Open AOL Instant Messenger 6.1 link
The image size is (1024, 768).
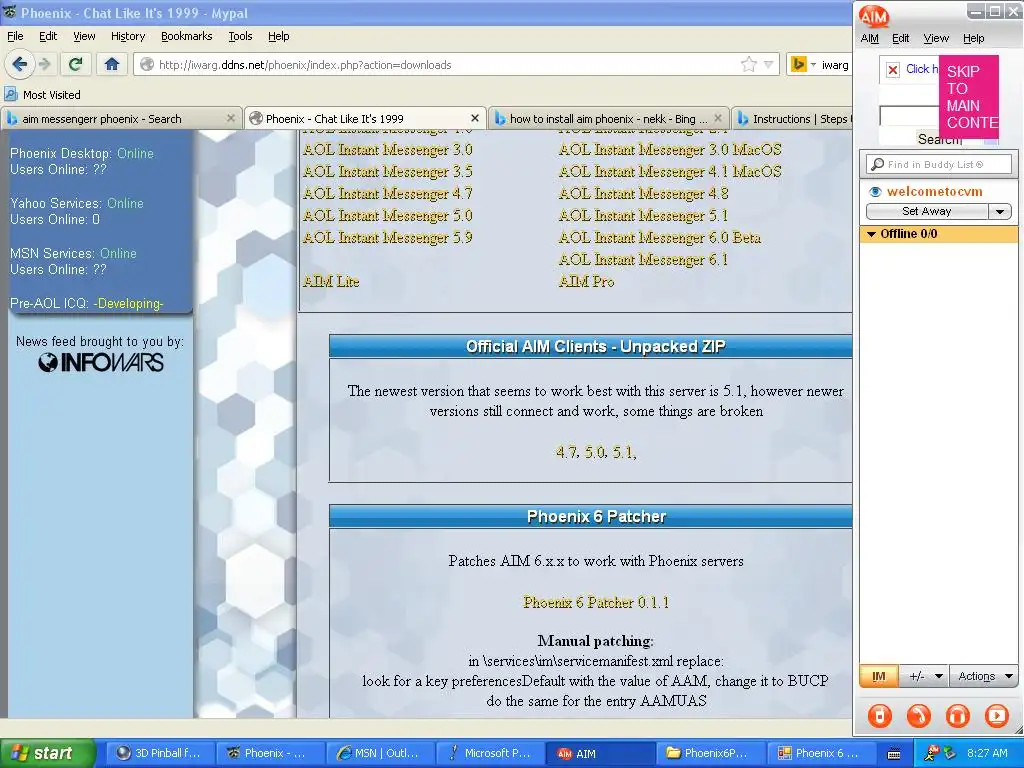point(643,260)
